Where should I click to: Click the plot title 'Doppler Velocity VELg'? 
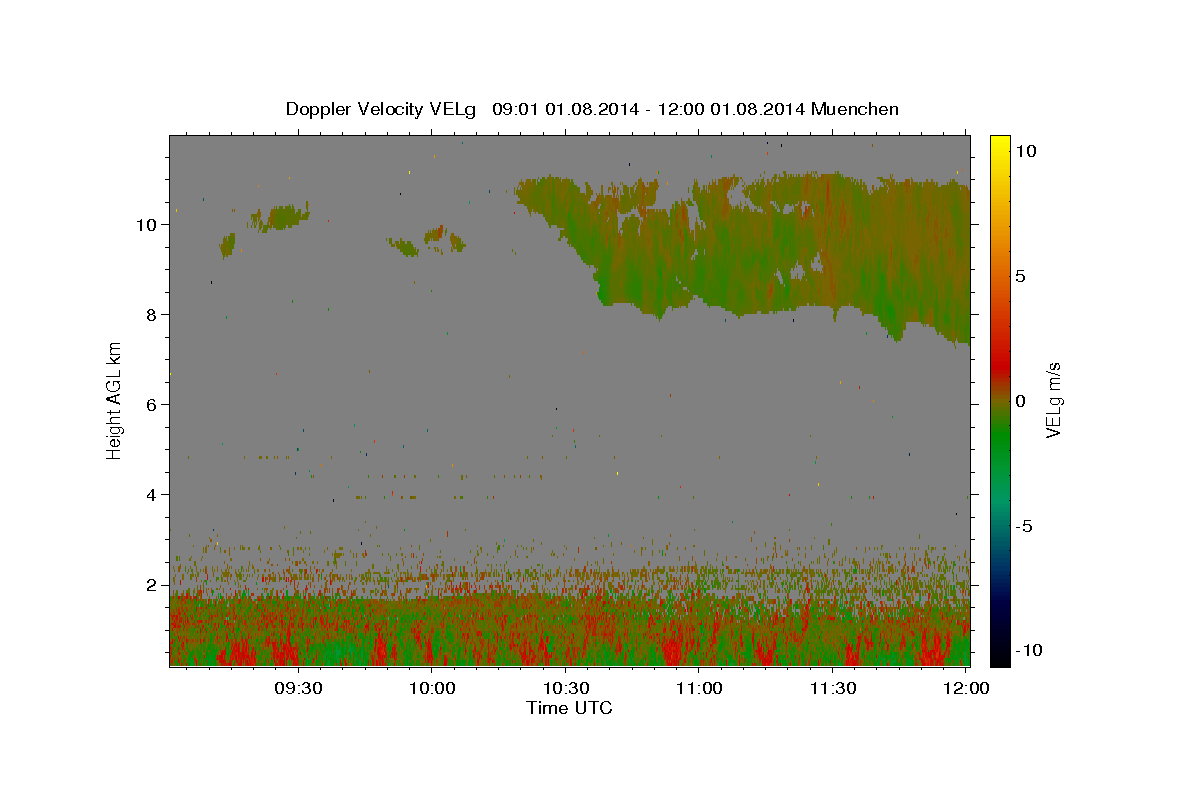click(x=382, y=109)
